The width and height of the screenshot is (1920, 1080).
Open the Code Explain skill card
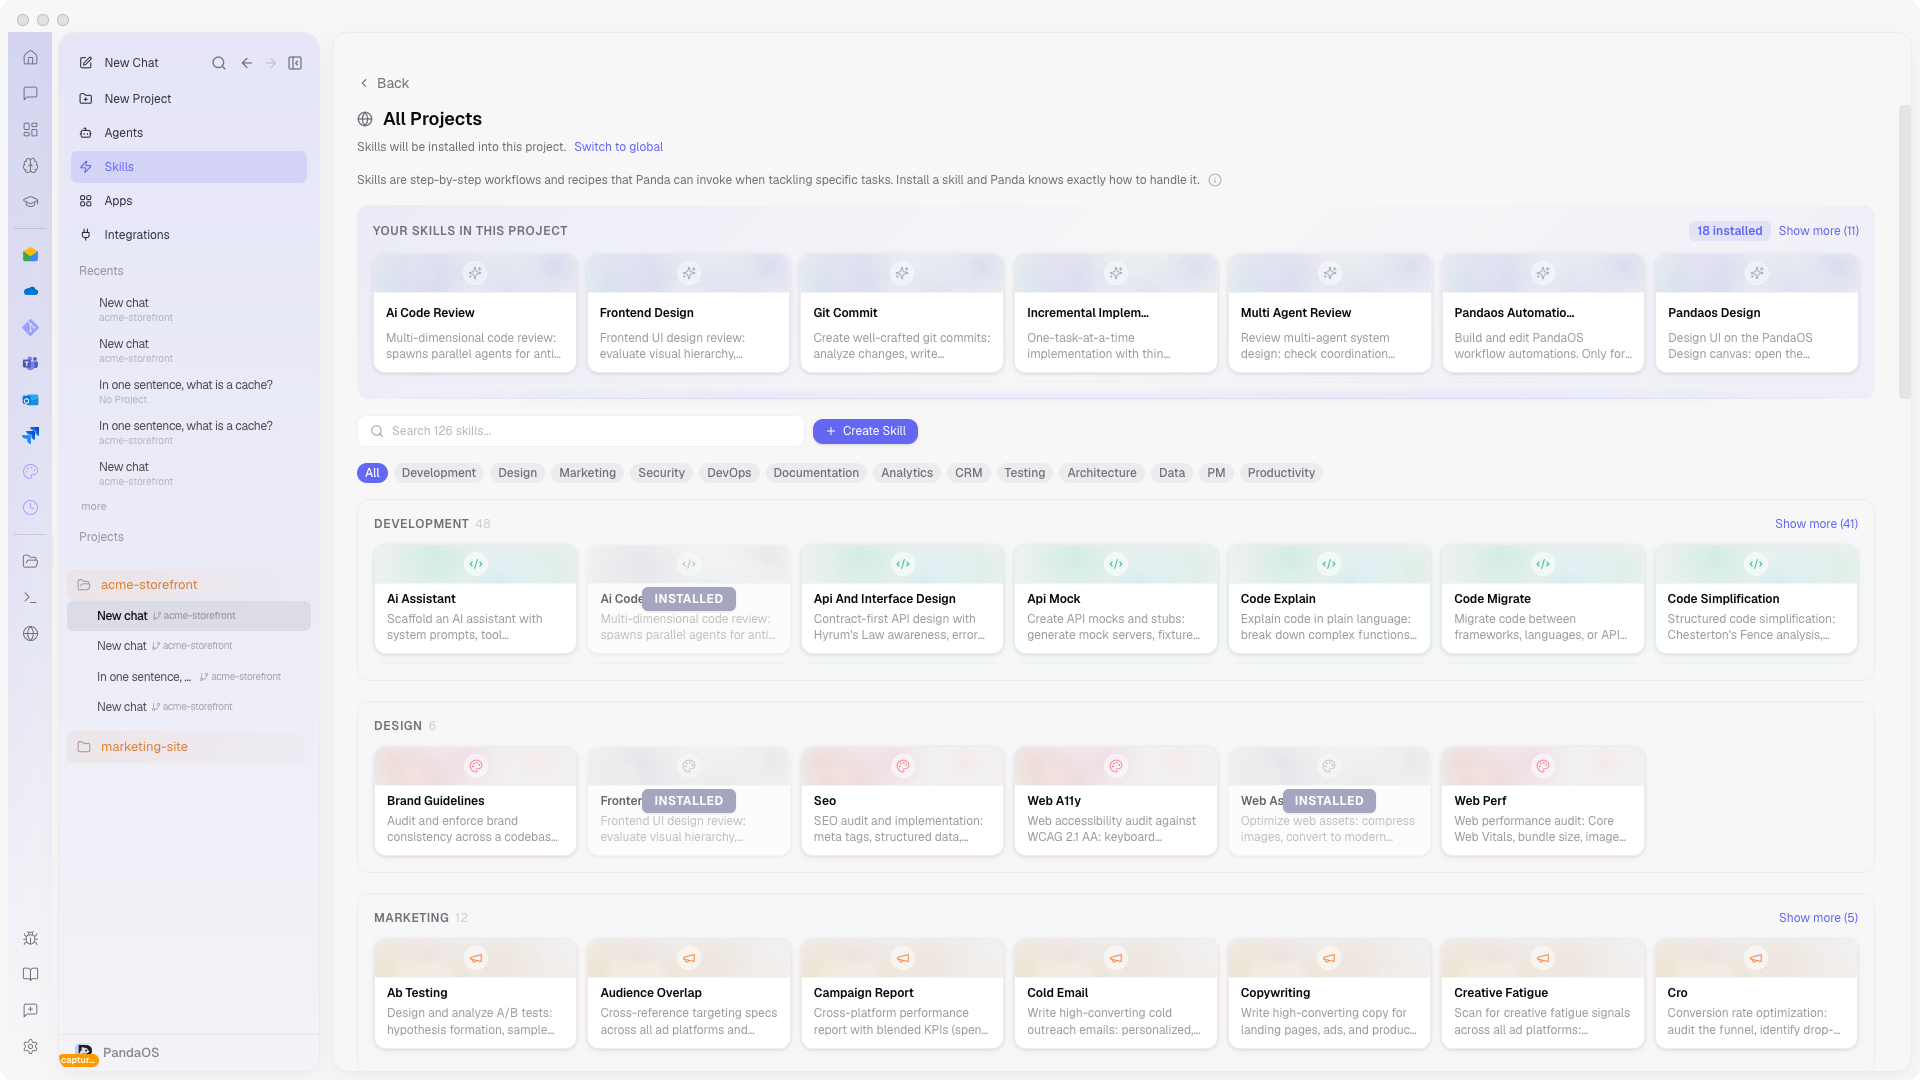pyautogui.click(x=1329, y=599)
